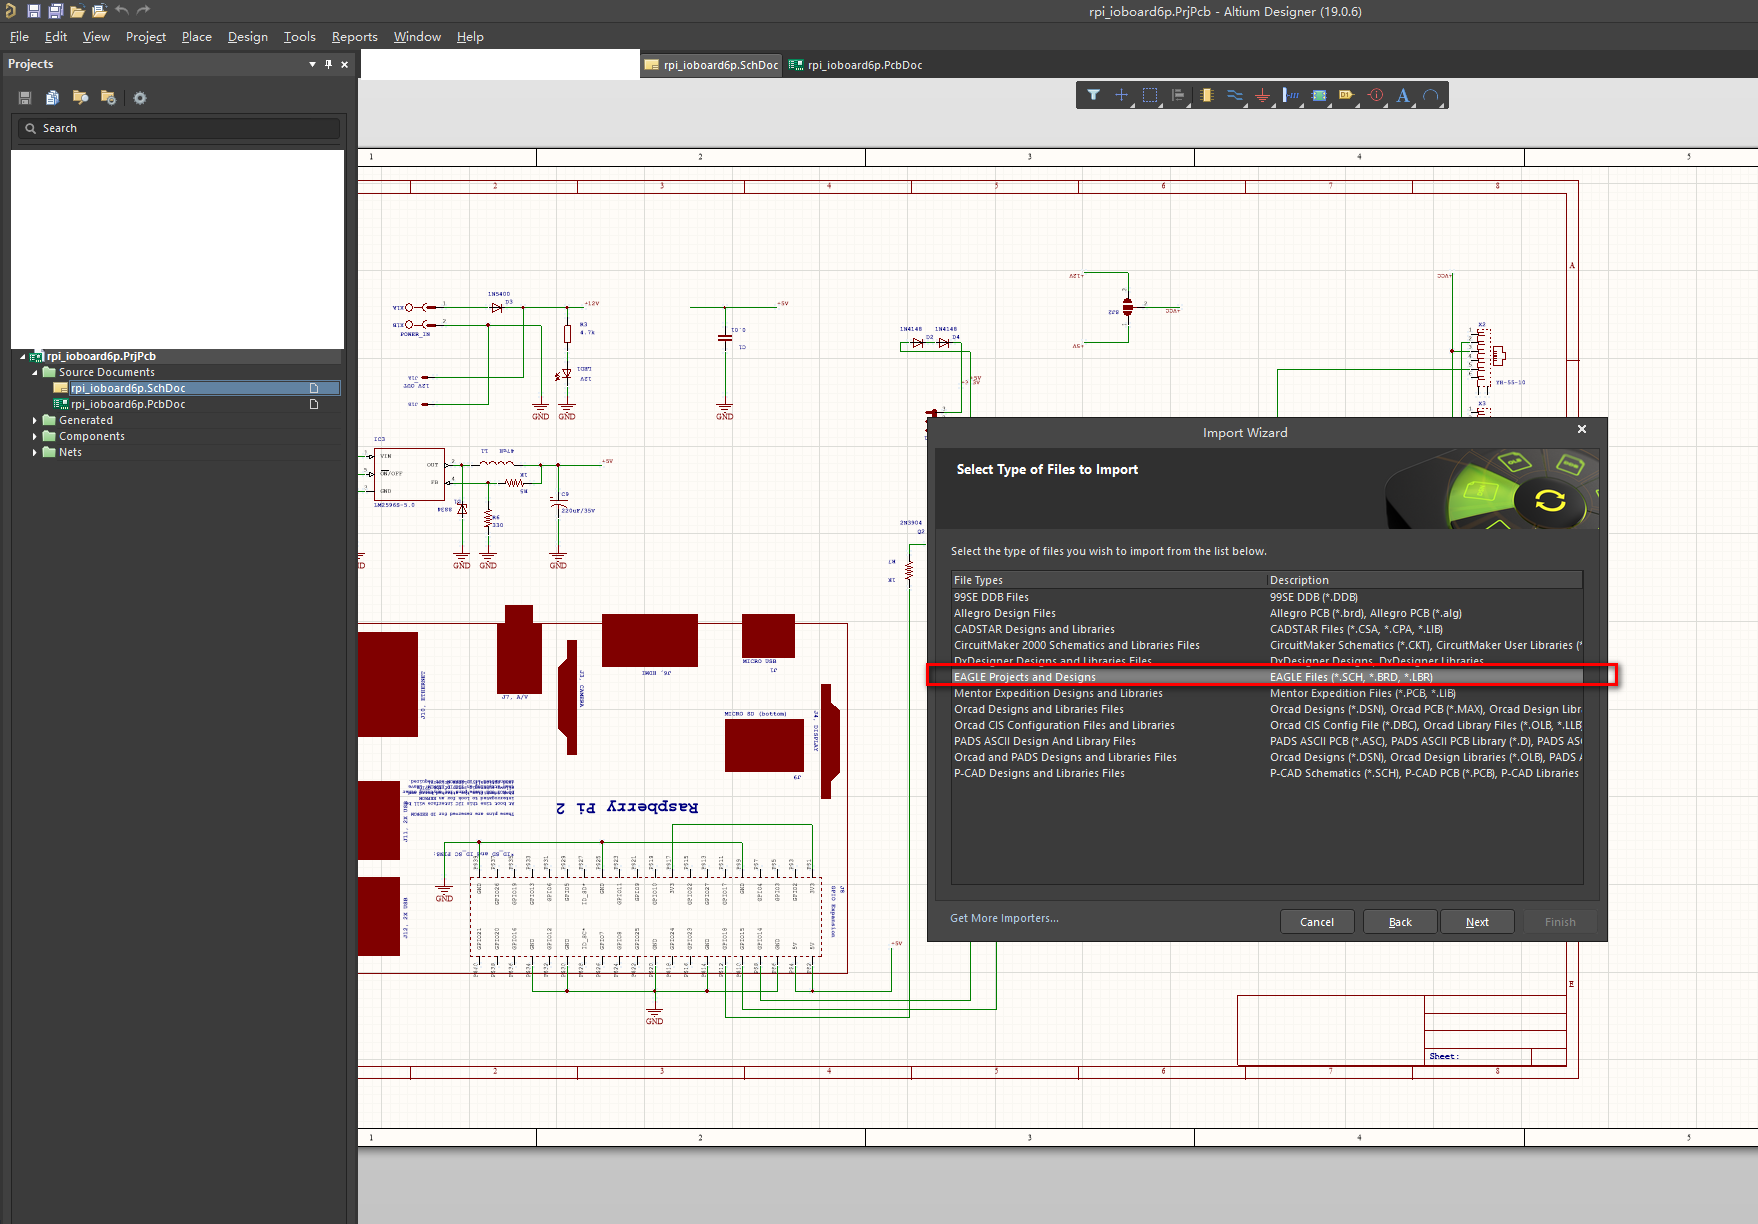The image size is (1758, 1224).
Task: Place a GND power port
Action: coord(1263,95)
